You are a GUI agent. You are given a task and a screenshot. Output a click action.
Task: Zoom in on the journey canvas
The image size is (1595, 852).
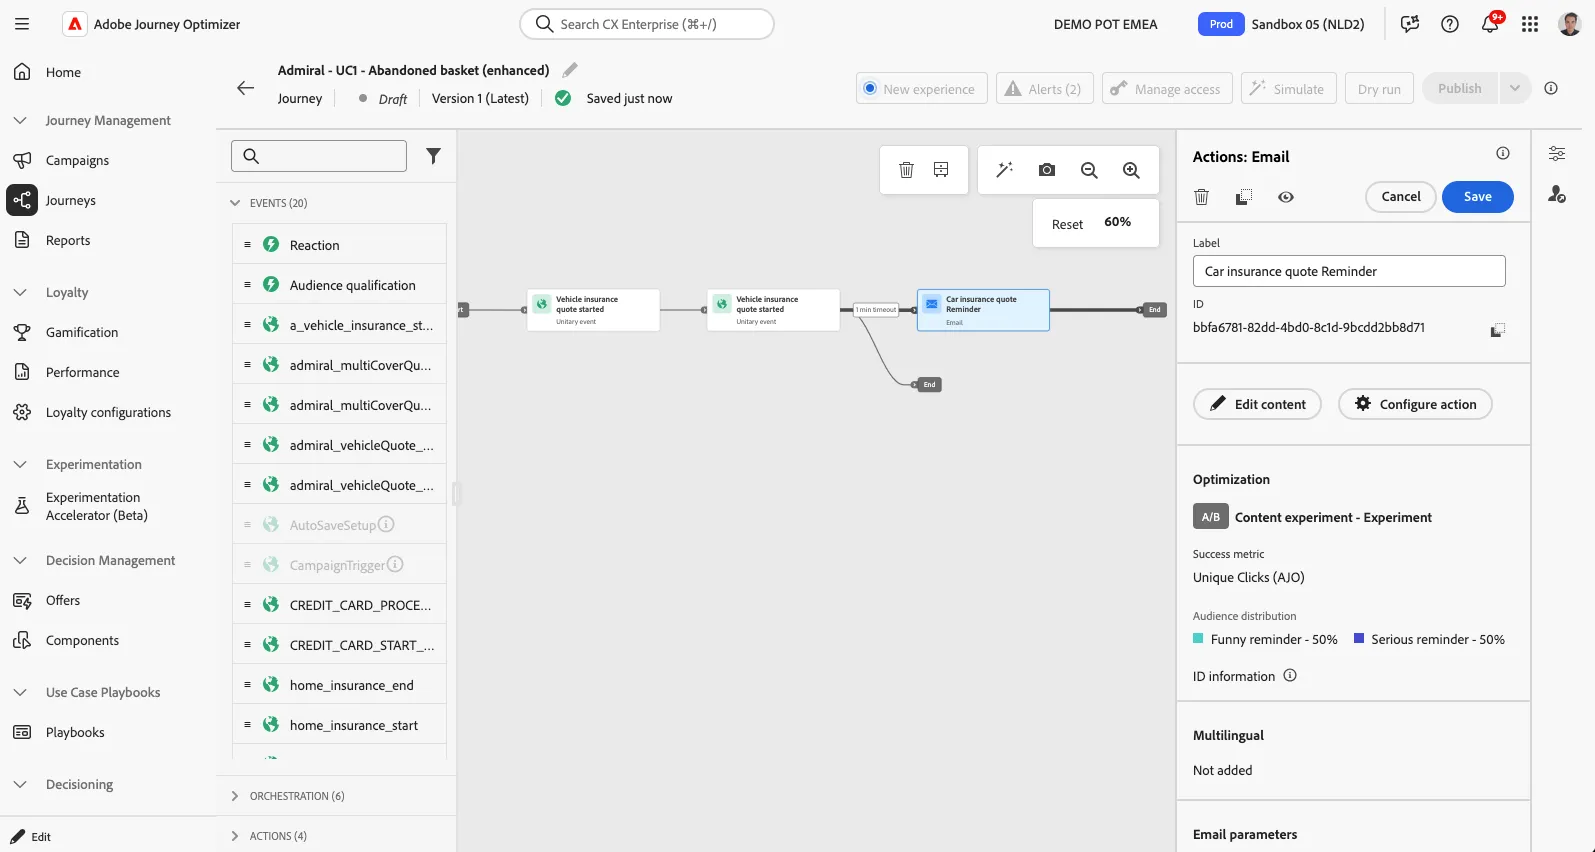[1131, 170]
